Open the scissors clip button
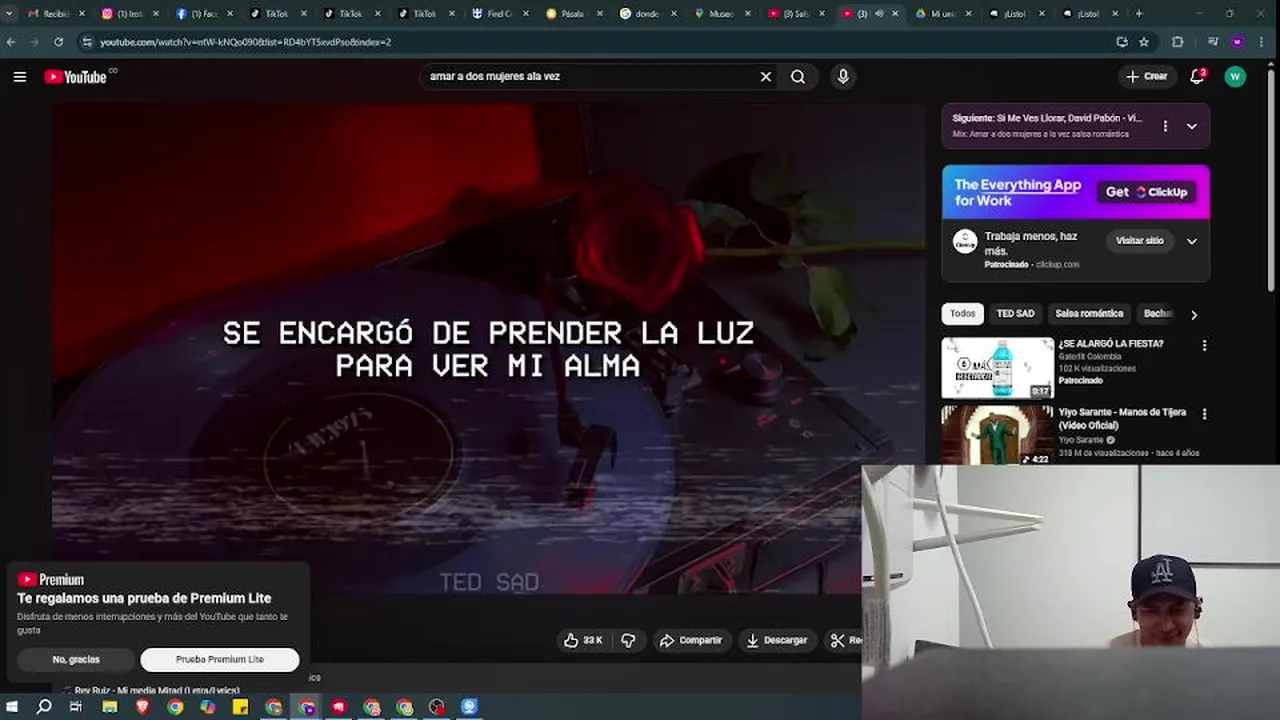Image resolution: width=1280 pixels, height=720 pixels. (x=842, y=640)
